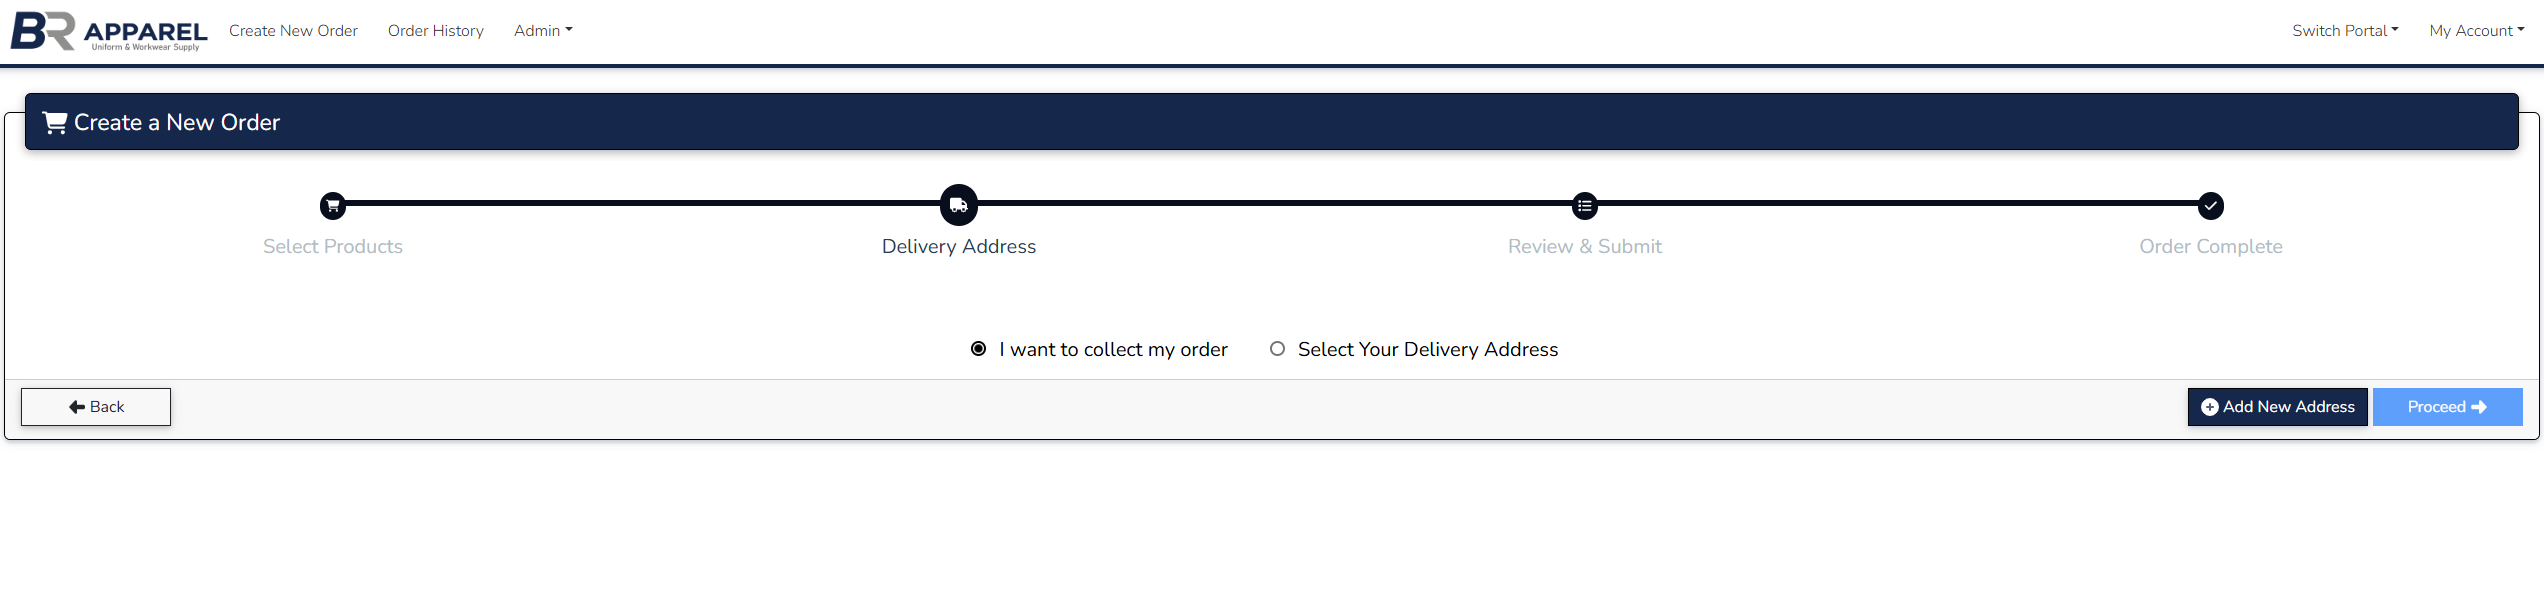Open the My Account dropdown

coord(2476,31)
